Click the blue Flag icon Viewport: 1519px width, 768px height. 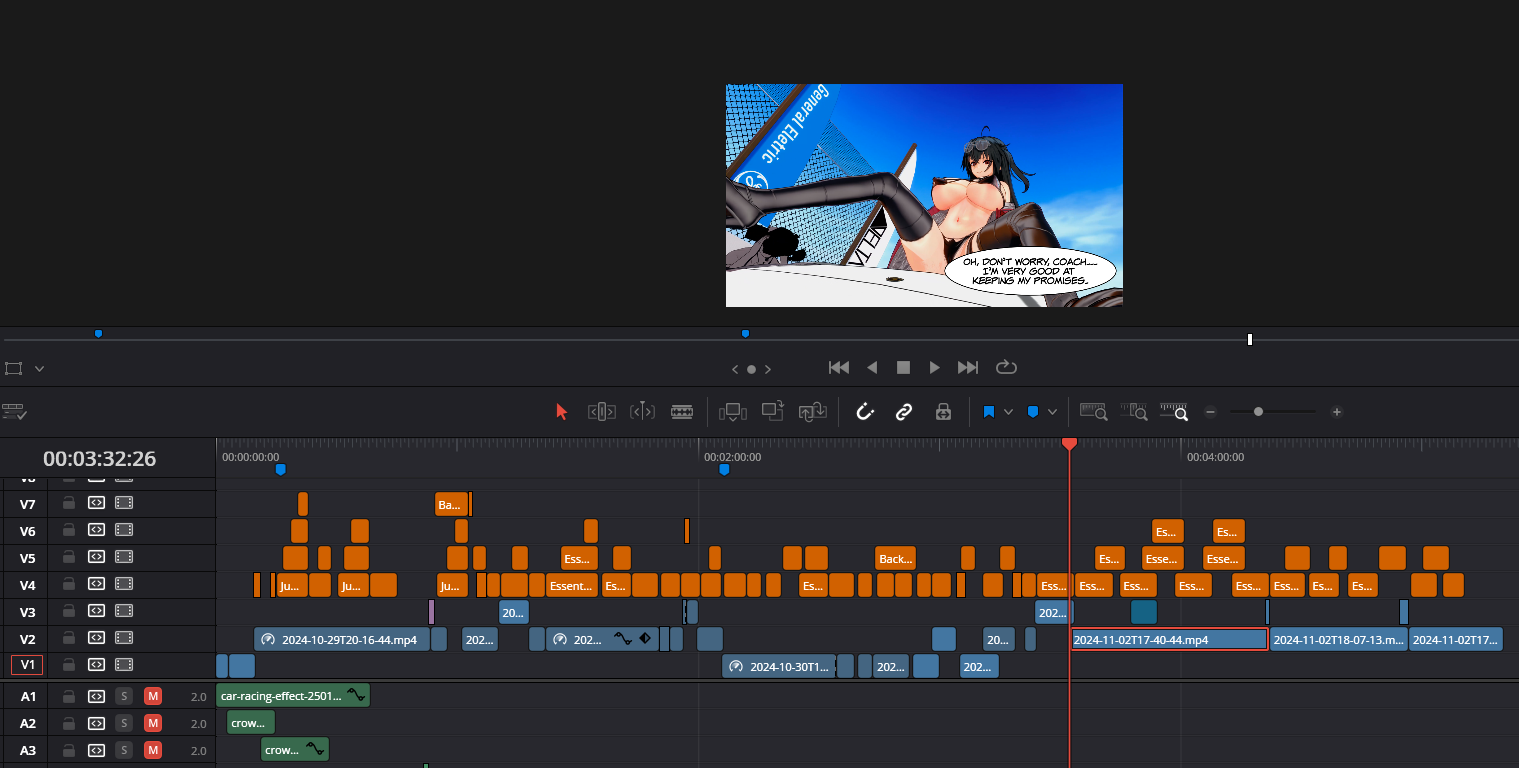pyautogui.click(x=989, y=412)
